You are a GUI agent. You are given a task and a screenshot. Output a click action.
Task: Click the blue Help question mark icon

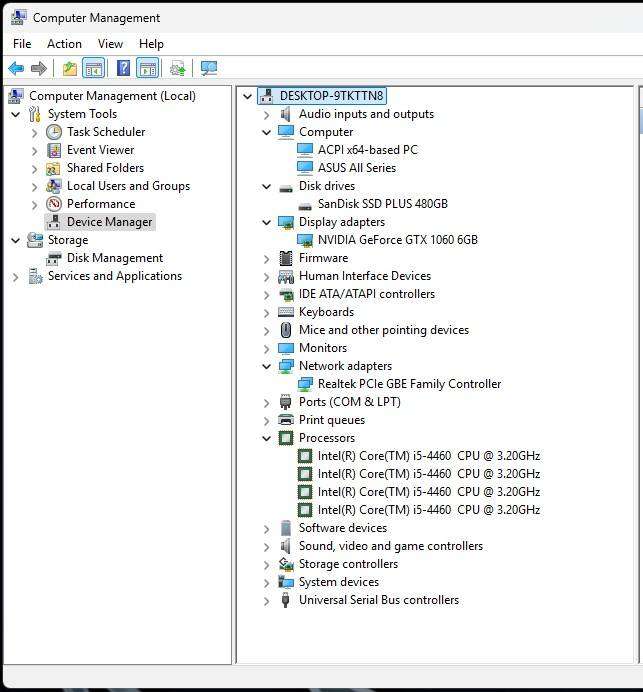[x=123, y=68]
